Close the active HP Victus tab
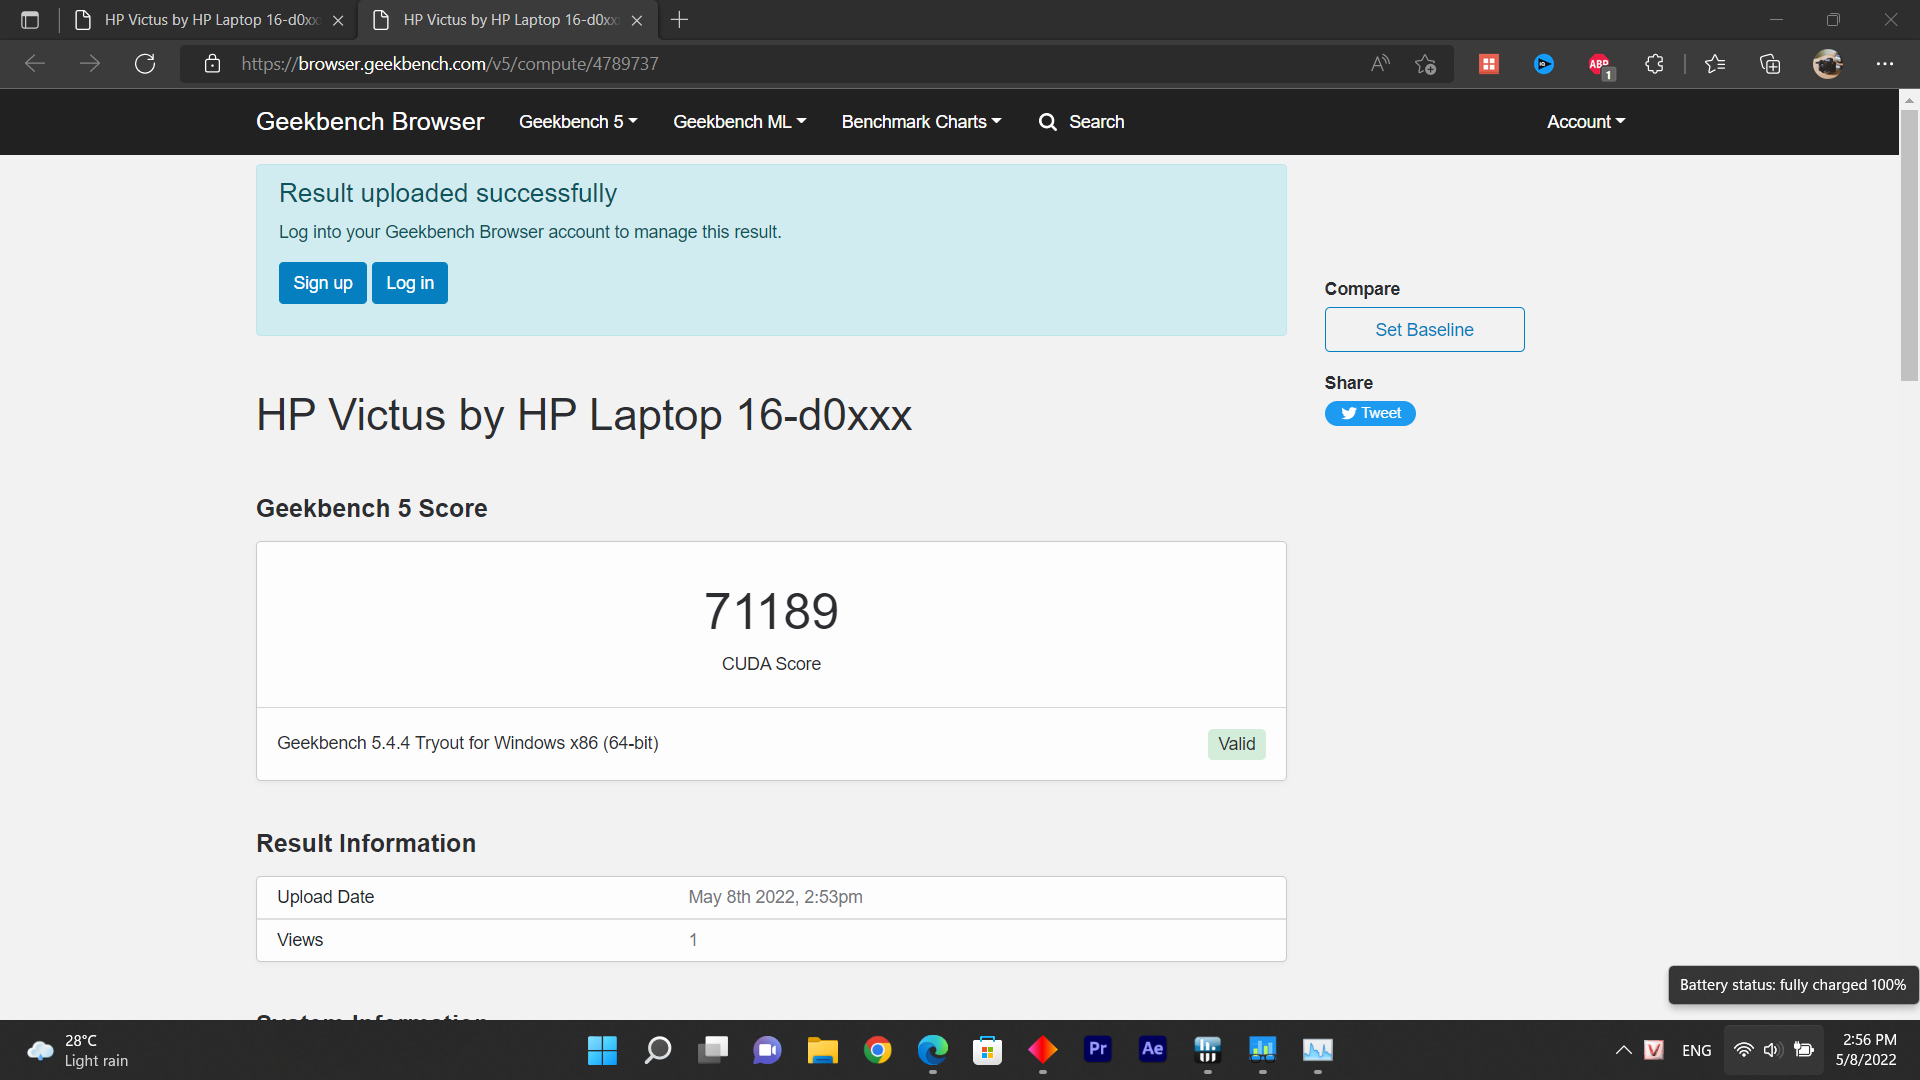This screenshot has width=1920, height=1080. click(x=637, y=20)
